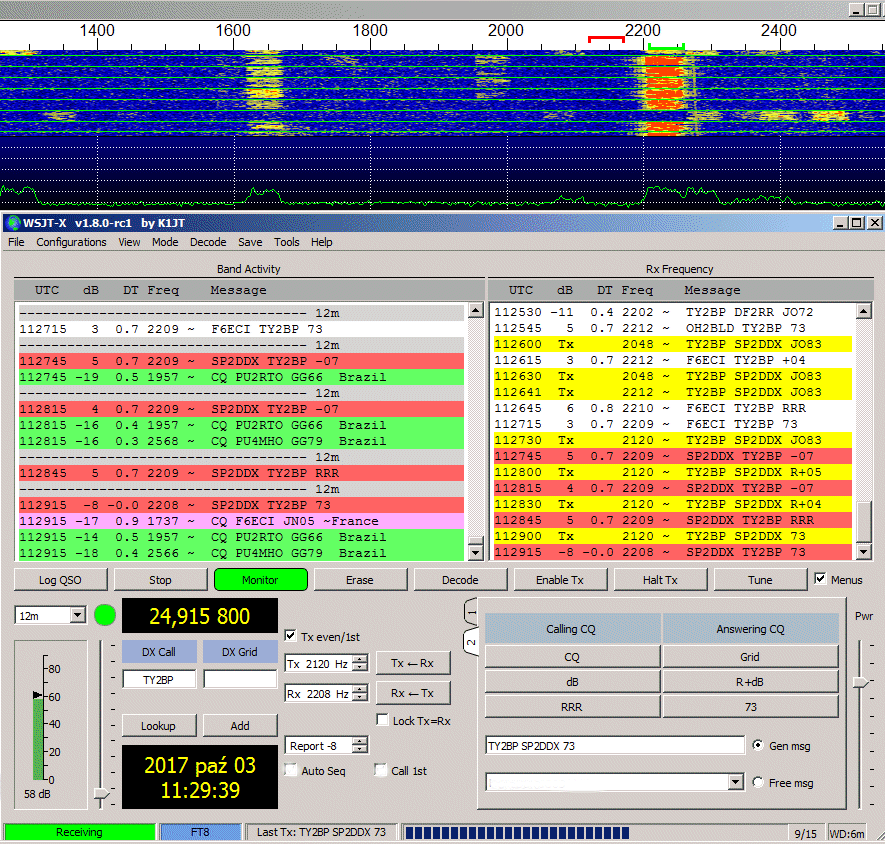
Task: Toggle the Tx even/1st checkbox
Action: (291, 635)
